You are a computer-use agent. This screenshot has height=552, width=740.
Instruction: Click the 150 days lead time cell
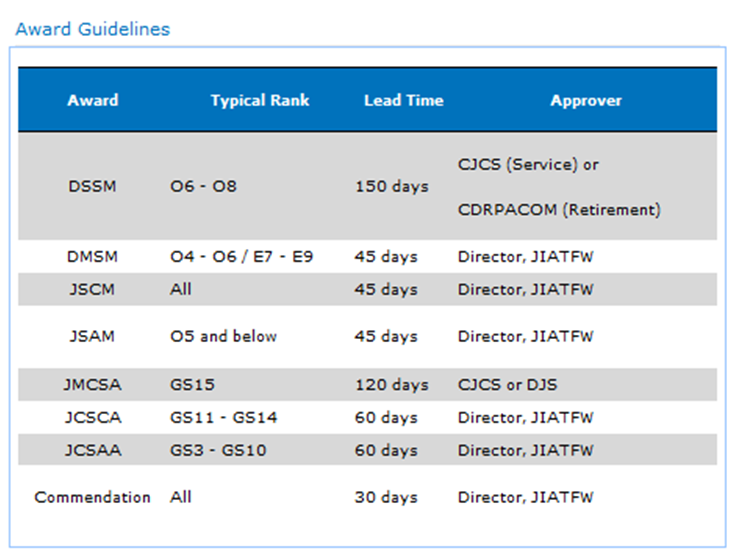tap(391, 186)
